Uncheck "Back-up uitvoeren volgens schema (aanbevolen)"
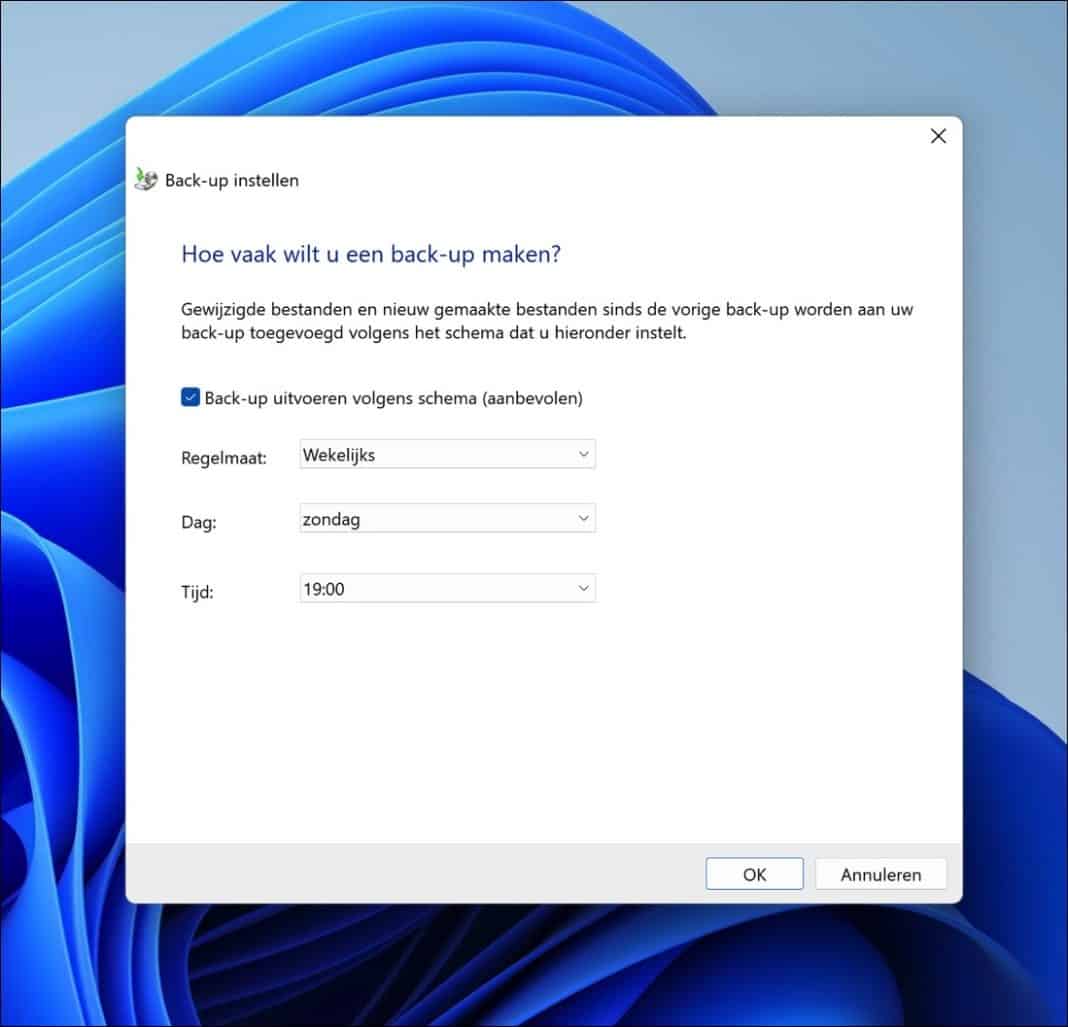This screenshot has height=1027, width=1068. (190, 397)
